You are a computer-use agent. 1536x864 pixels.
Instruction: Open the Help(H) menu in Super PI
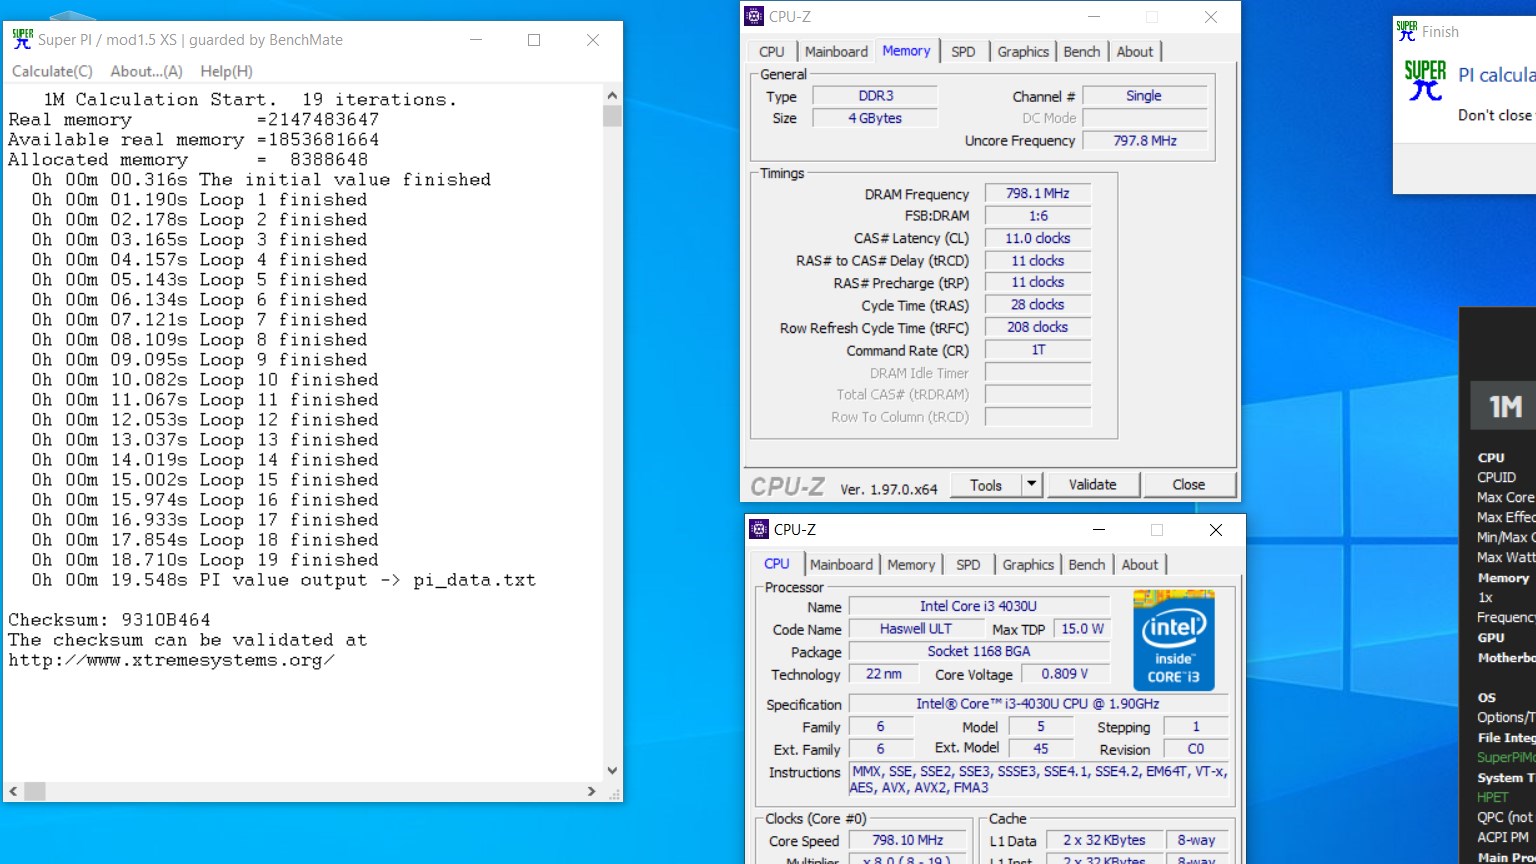click(x=226, y=71)
